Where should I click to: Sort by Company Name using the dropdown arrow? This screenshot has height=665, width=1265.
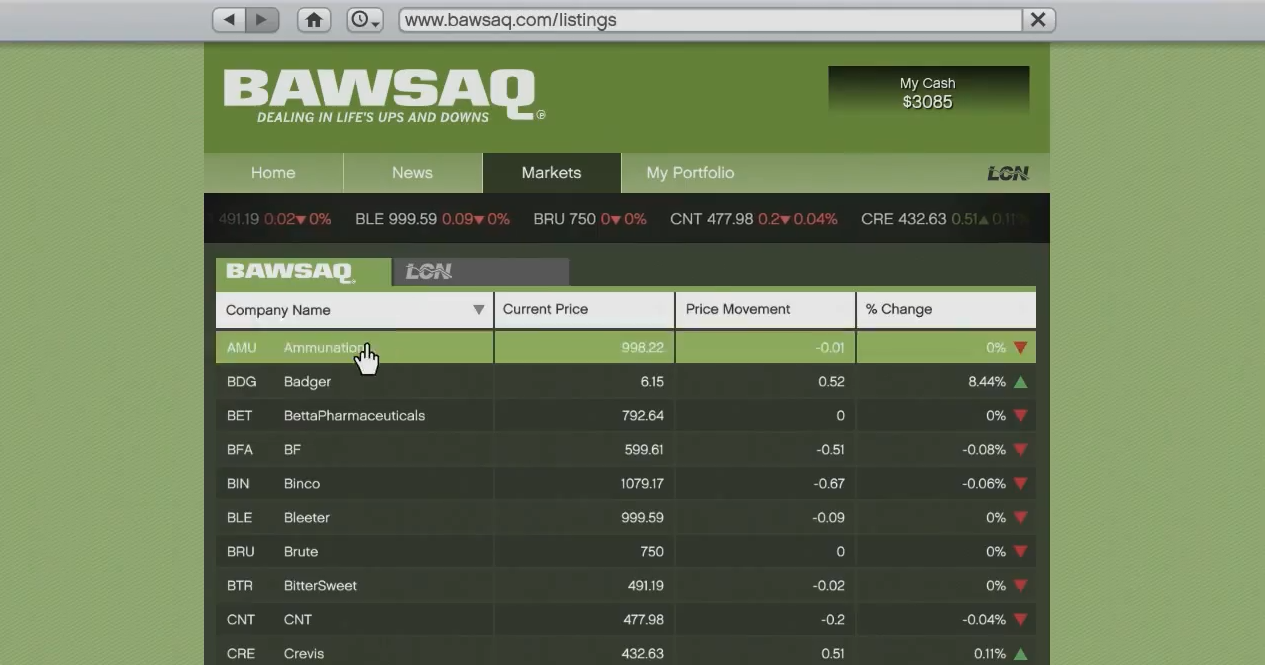[478, 310]
